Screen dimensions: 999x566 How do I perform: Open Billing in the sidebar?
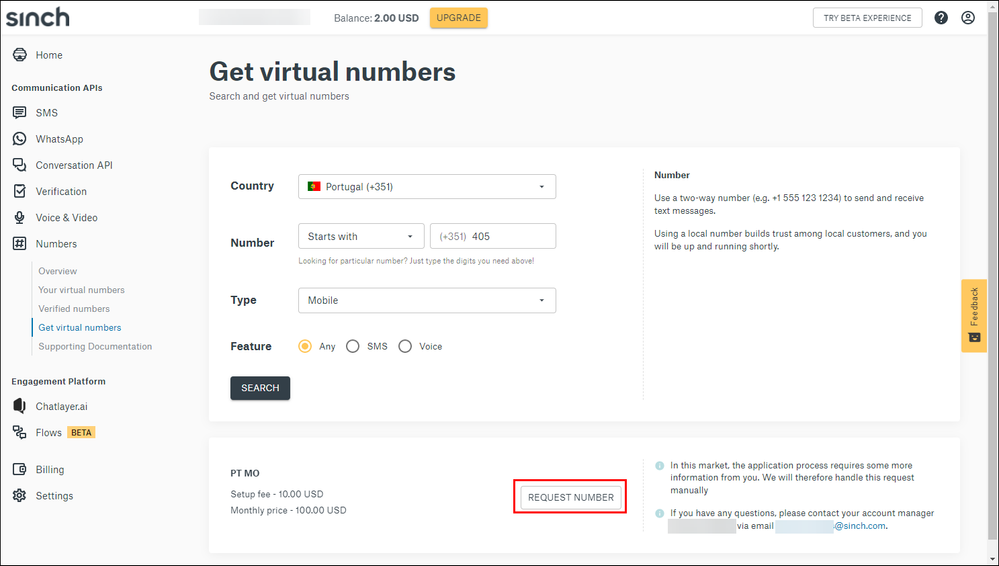coord(50,470)
